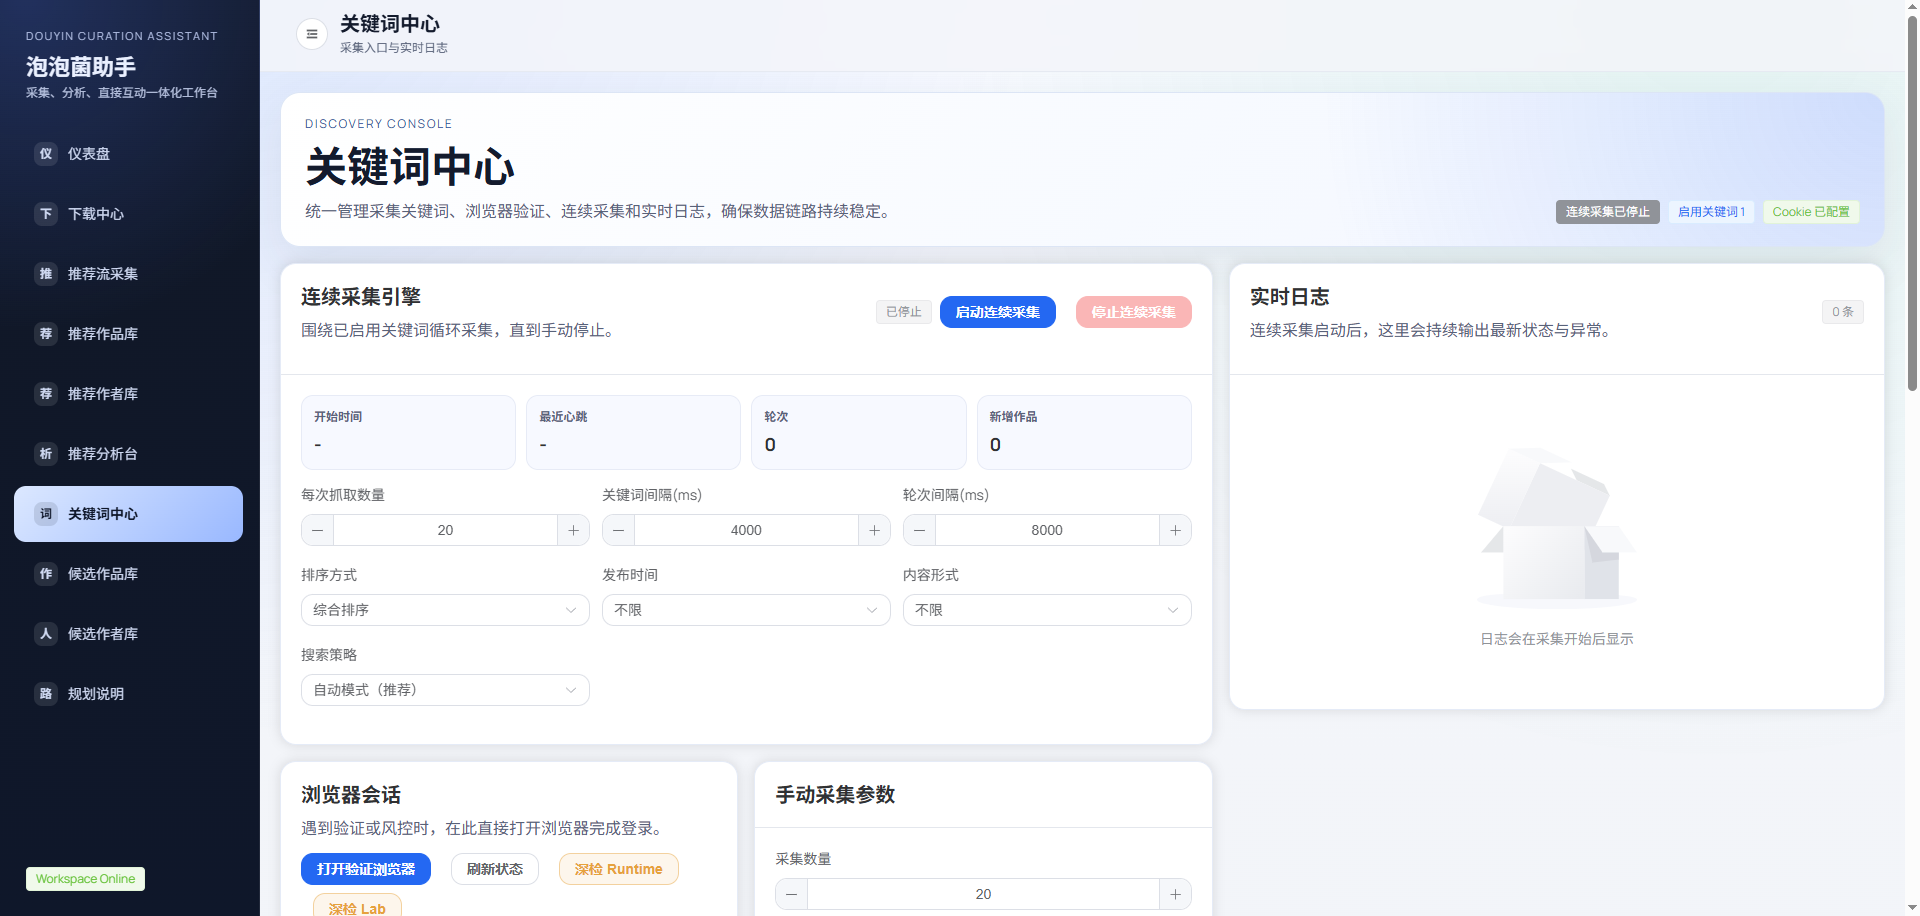Image resolution: width=1920 pixels, height=916 pixels.
Task: Navigate to 推荐作者库
Action: (128, 394)
